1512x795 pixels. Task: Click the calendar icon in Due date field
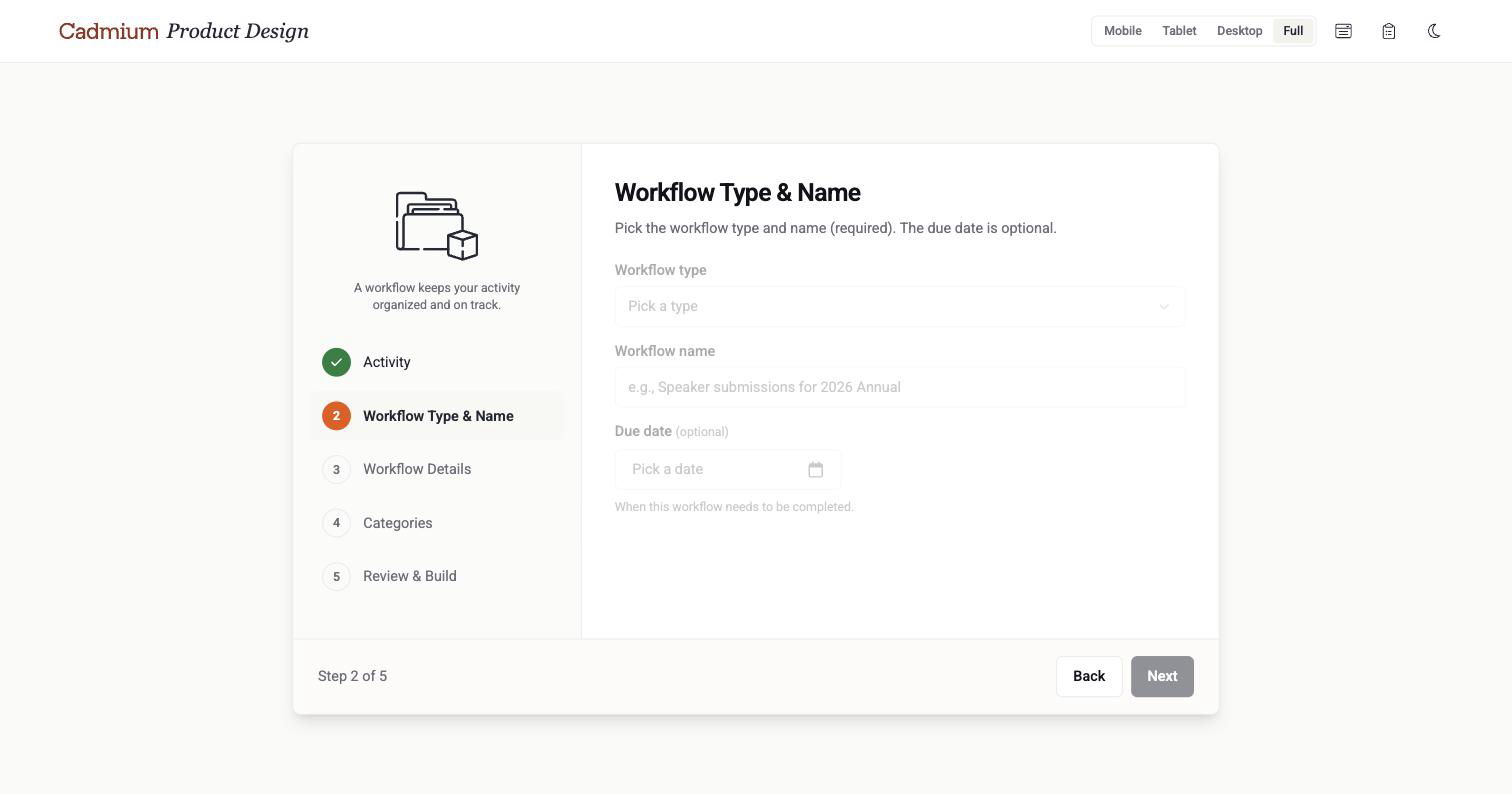point(815,469)
